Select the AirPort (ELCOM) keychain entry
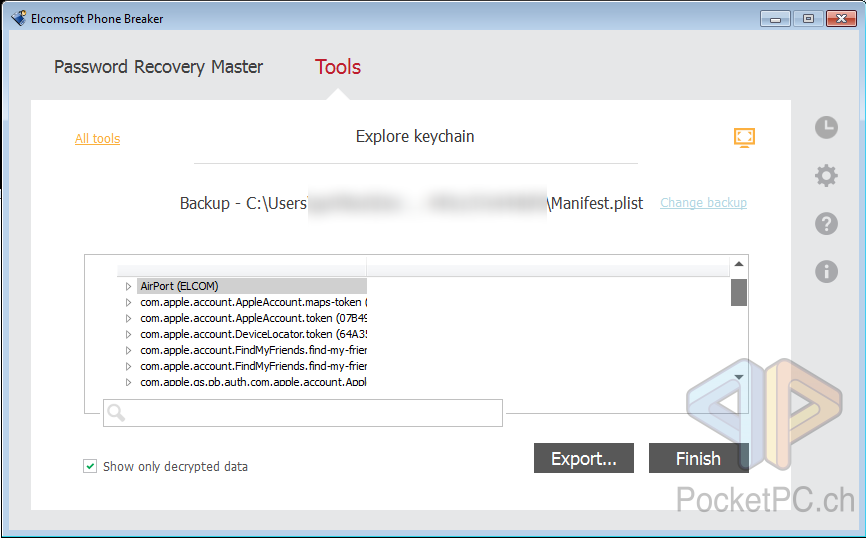 (252, 286)
